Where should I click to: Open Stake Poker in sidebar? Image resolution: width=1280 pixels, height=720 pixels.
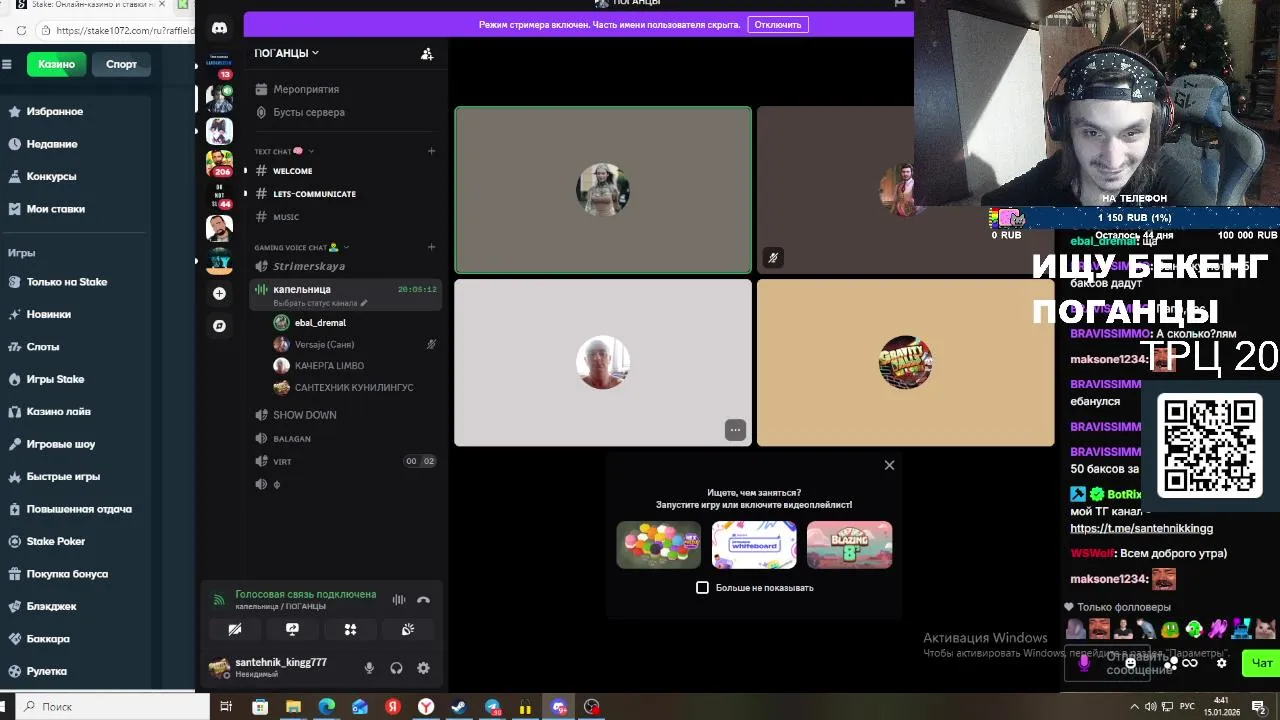56,541
